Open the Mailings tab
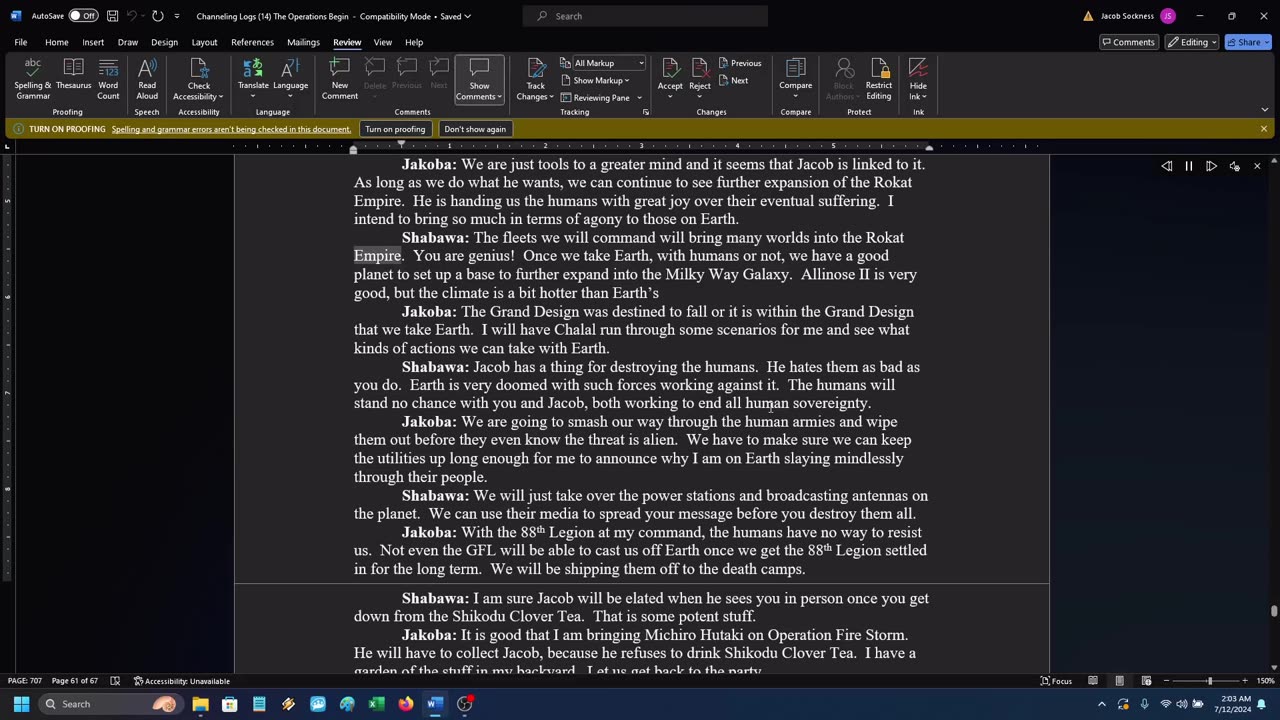Viewport: 1280px width, 720px height. 303,42
